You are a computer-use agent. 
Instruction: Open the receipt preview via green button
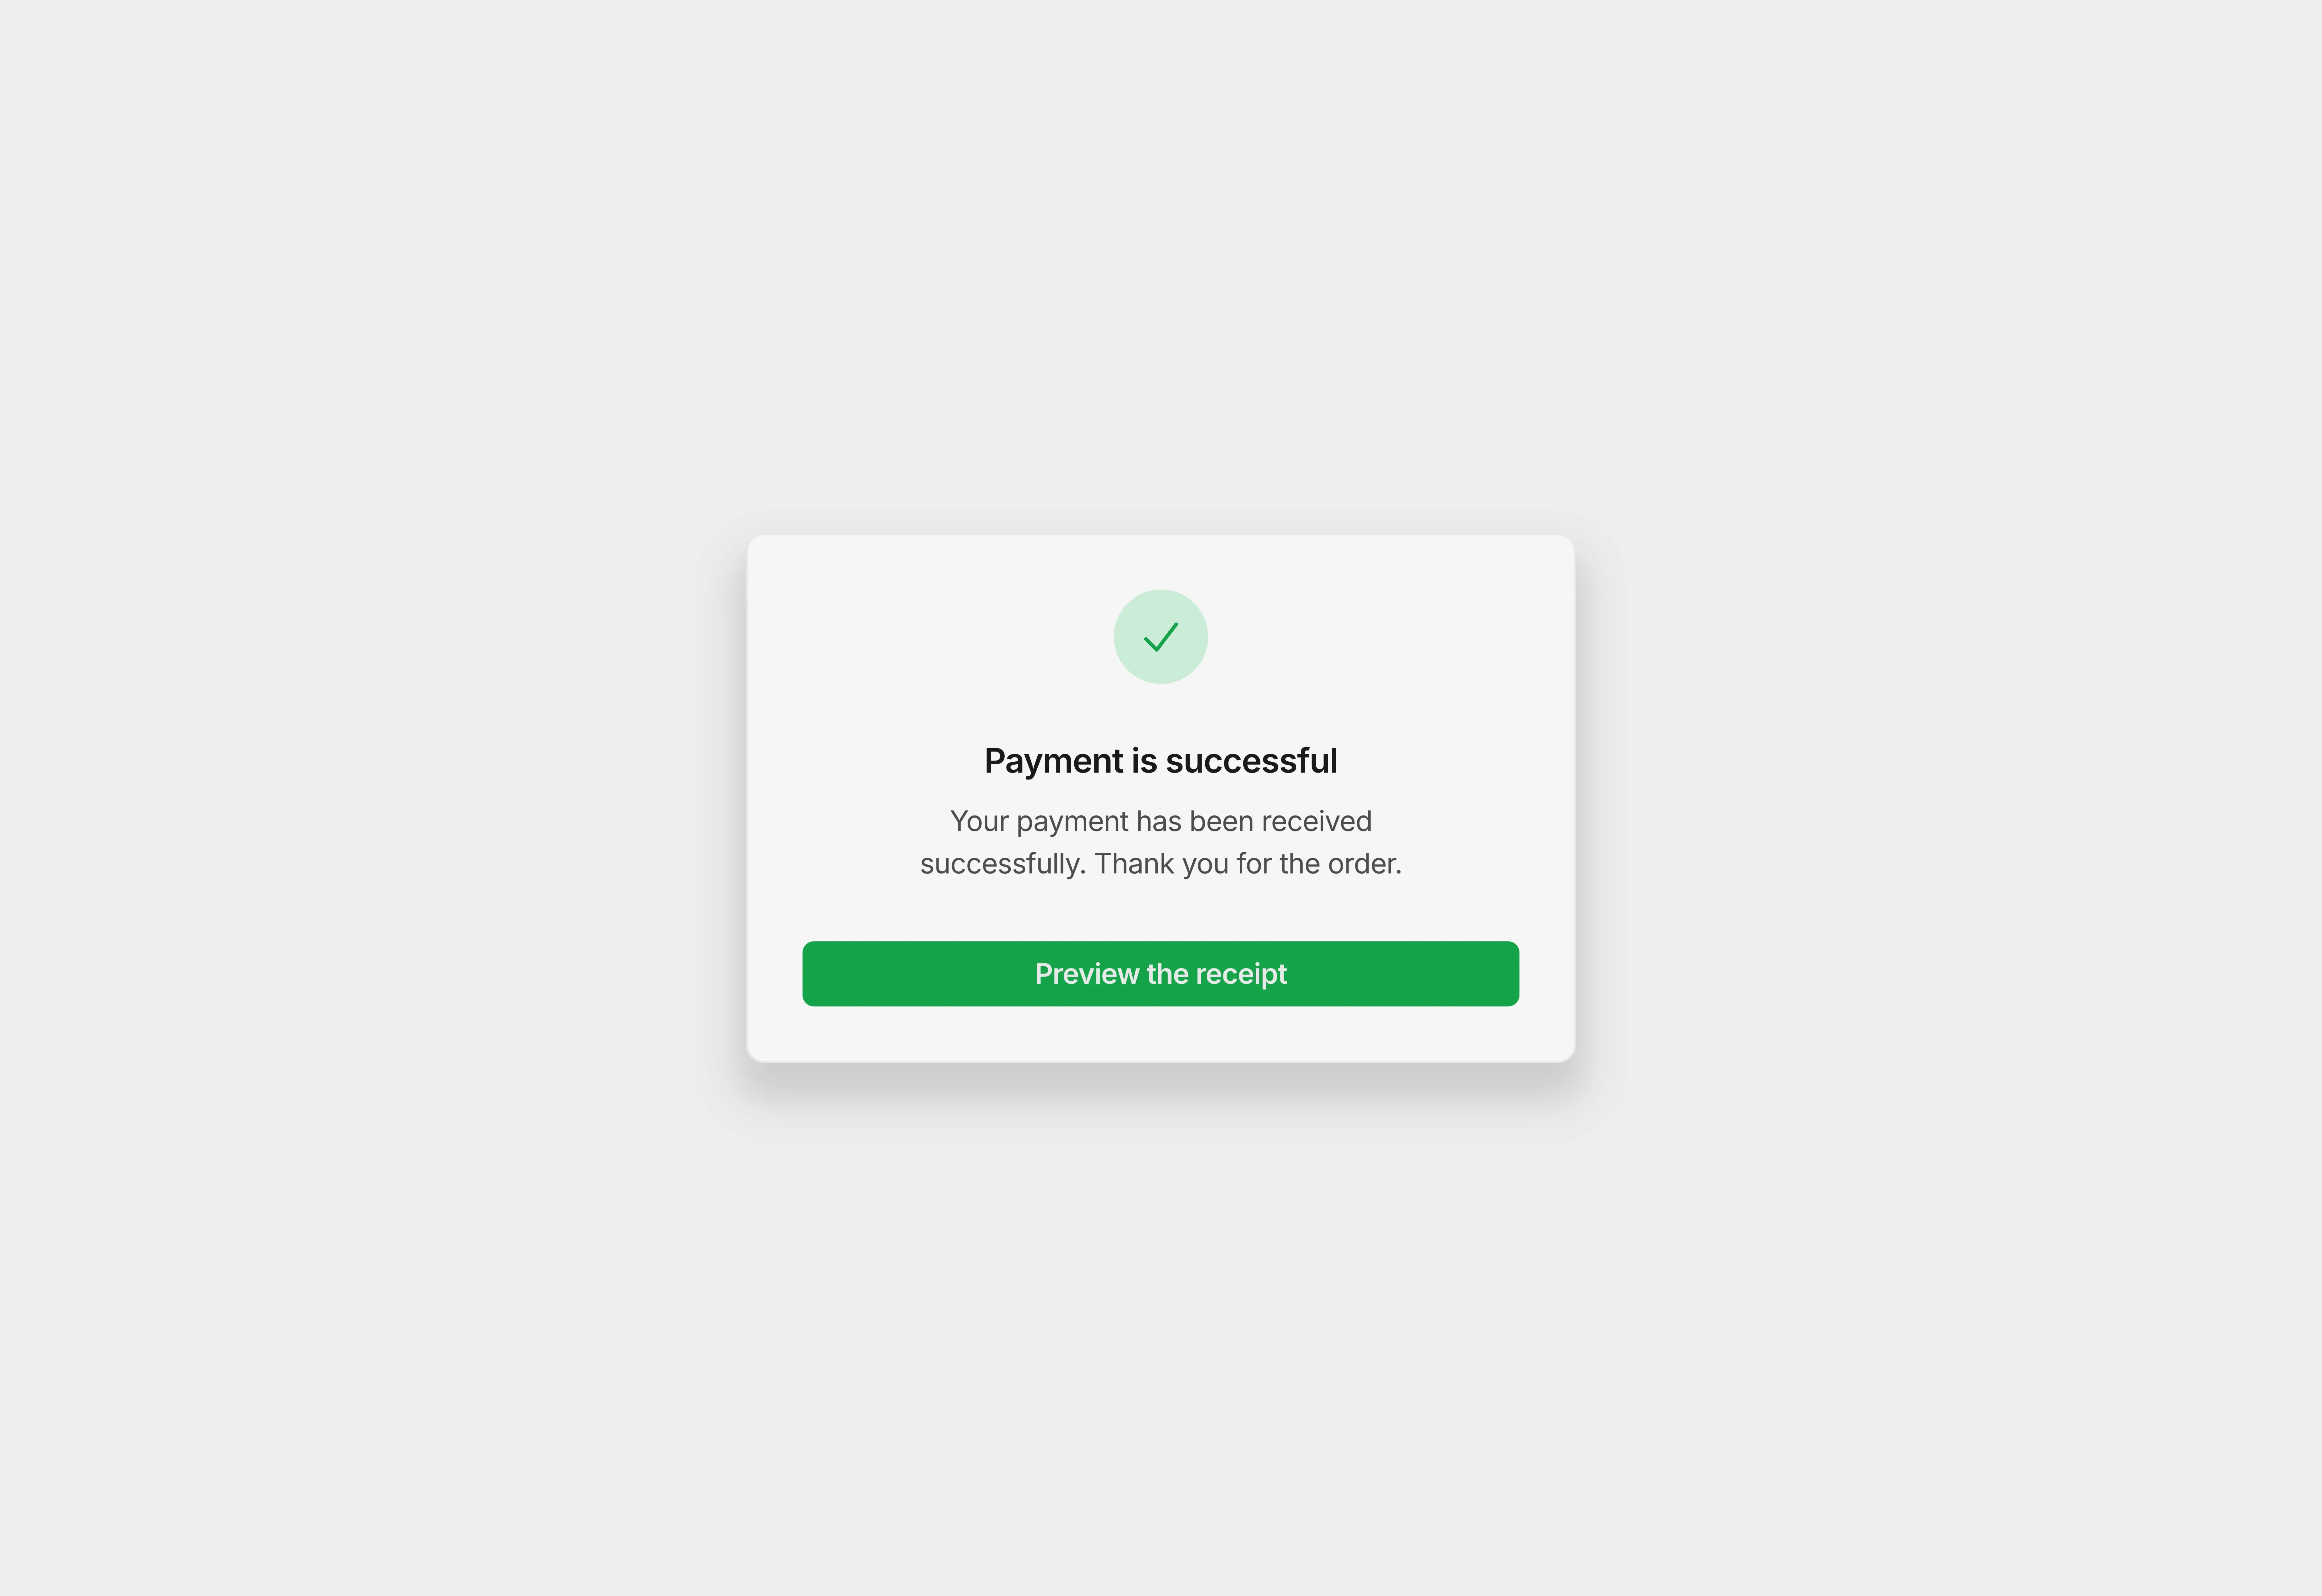coord(1161,974)
